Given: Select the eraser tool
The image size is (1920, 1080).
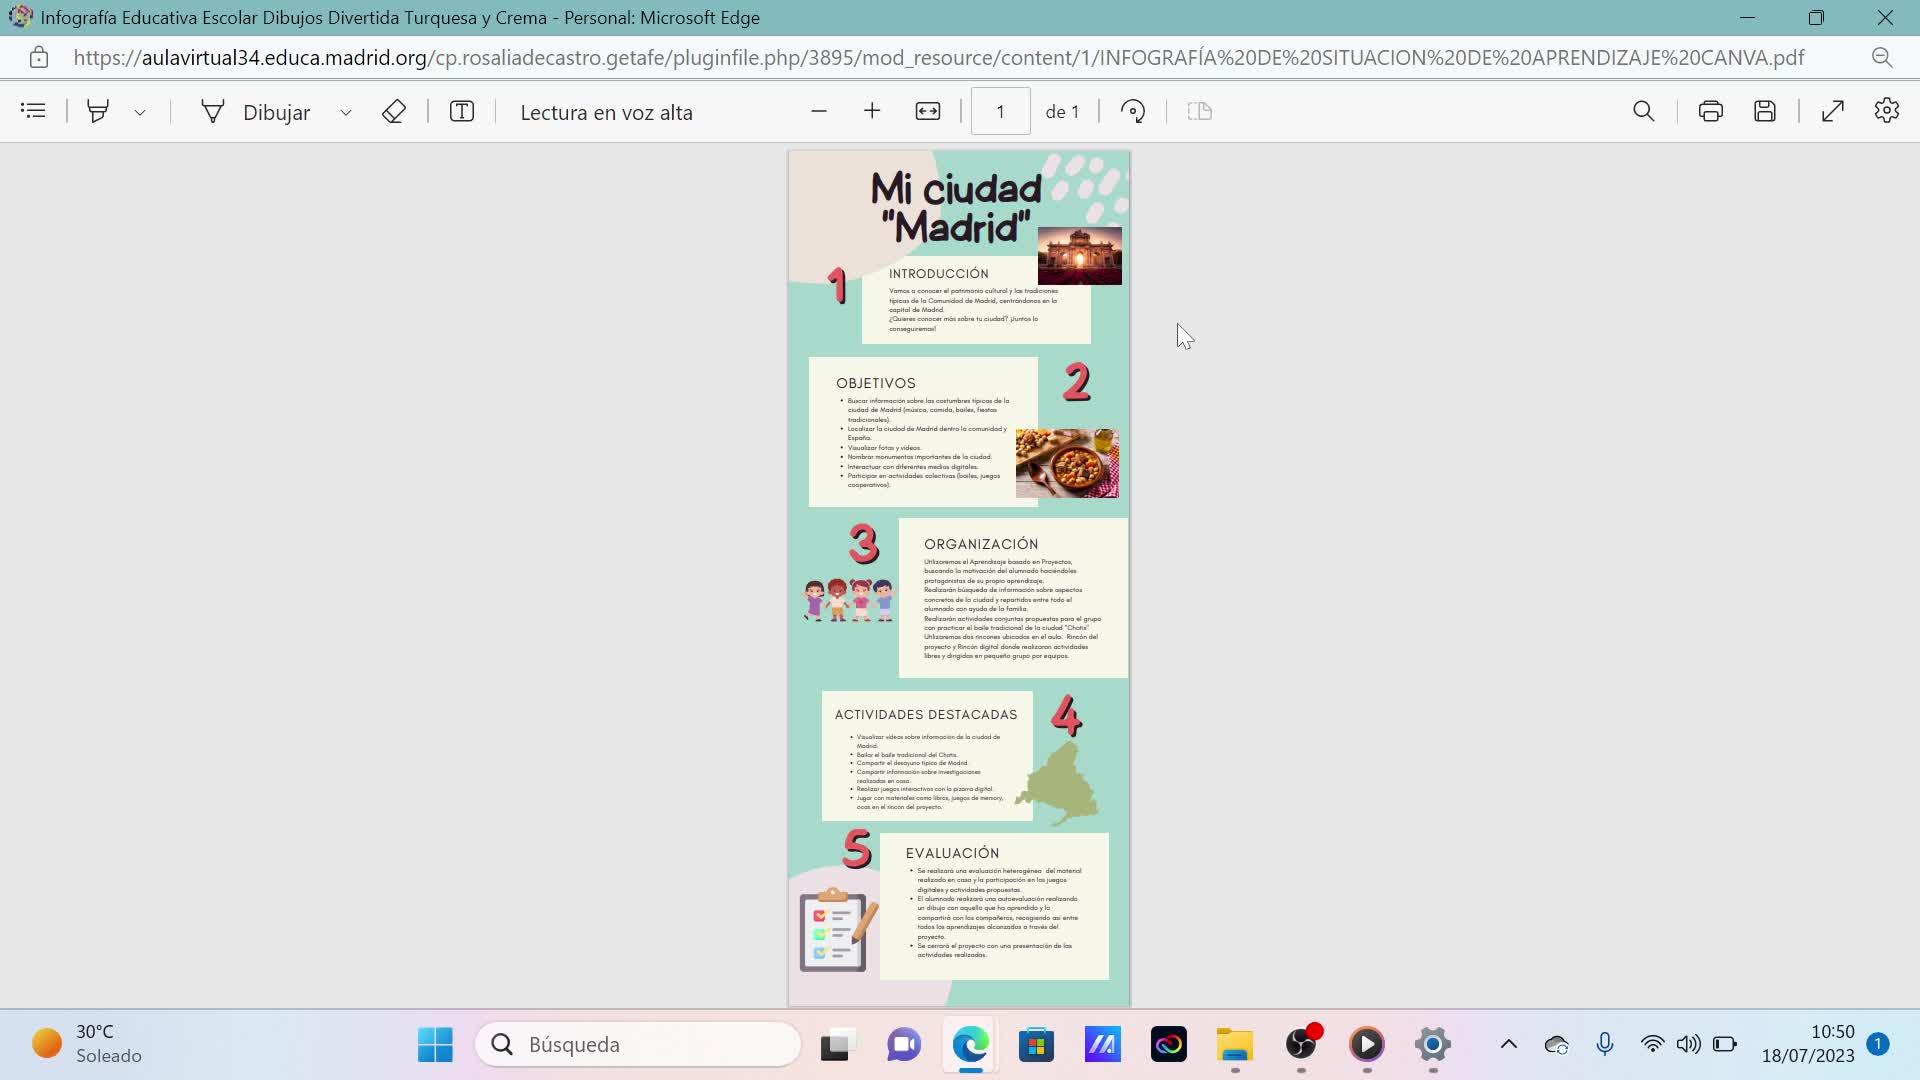Looking at the screenshot, I should 394,111.
